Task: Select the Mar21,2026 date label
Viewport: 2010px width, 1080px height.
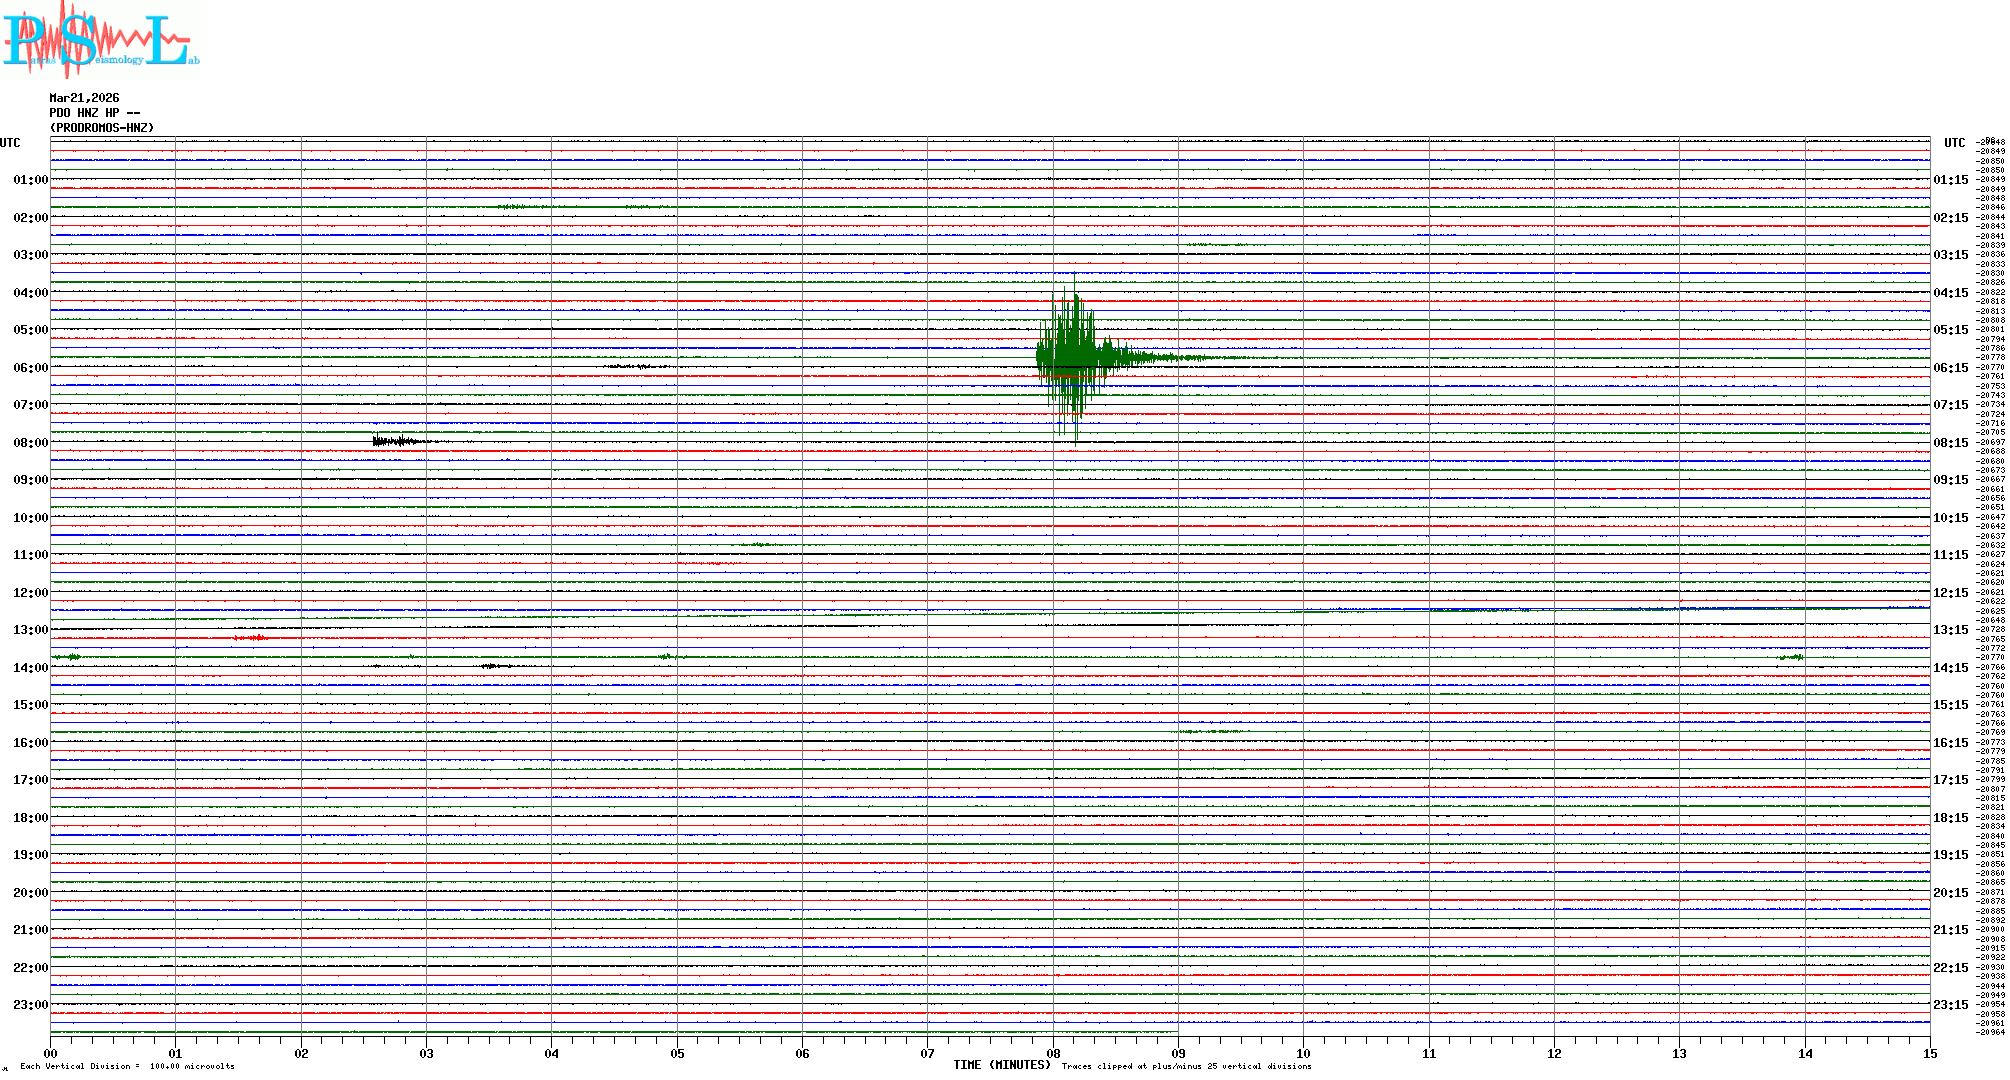Action: click(x=84, y=98)
